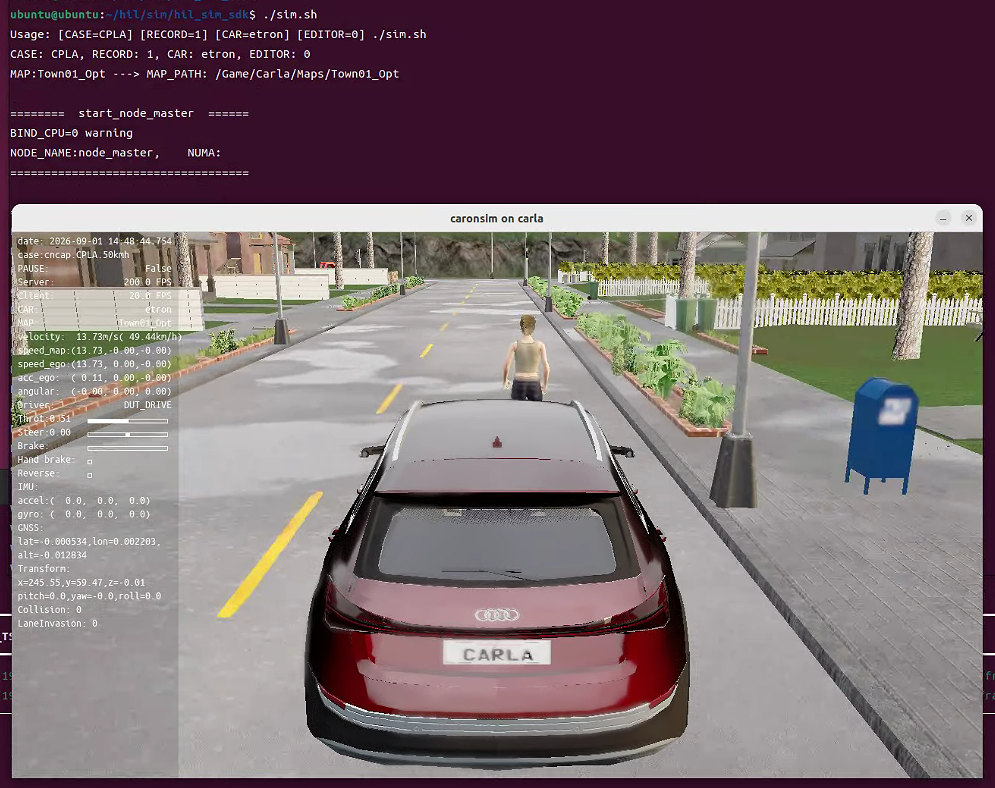Click the pedestrian standing ahead of the car

pos(525,358)
